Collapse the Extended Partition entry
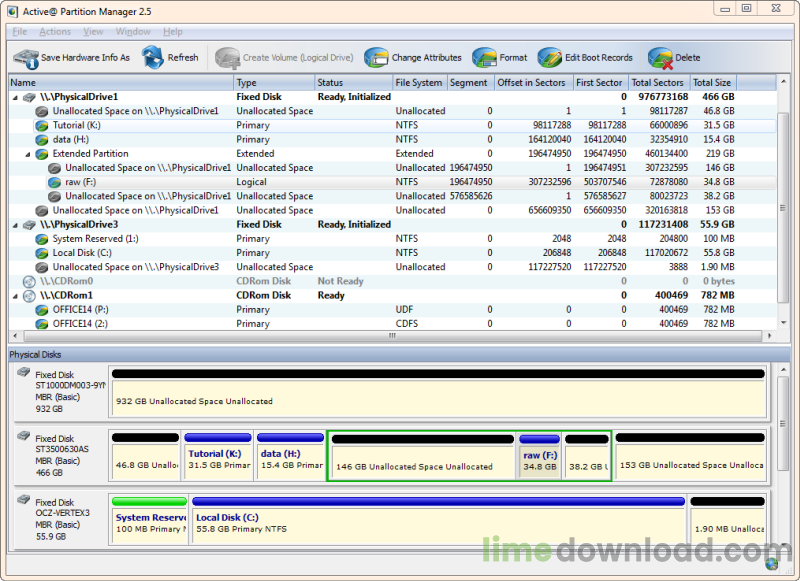800x581 pixels. point(26,153)
